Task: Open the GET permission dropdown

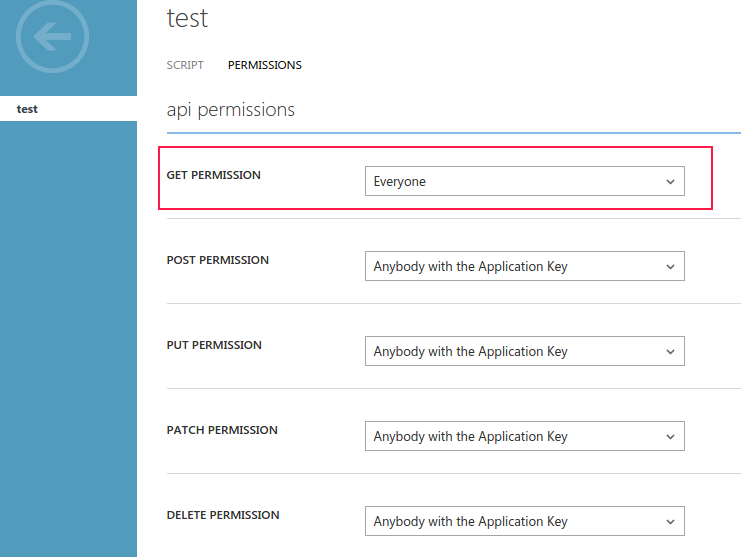Action: [x=524, y=181]
